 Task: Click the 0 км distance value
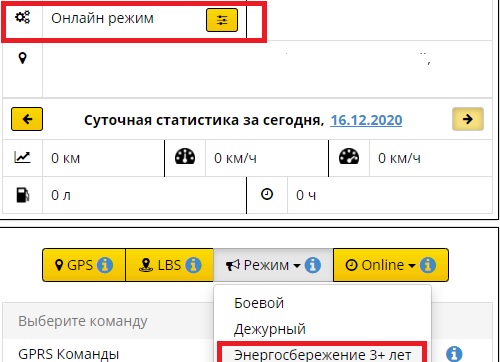pos(66,158)
